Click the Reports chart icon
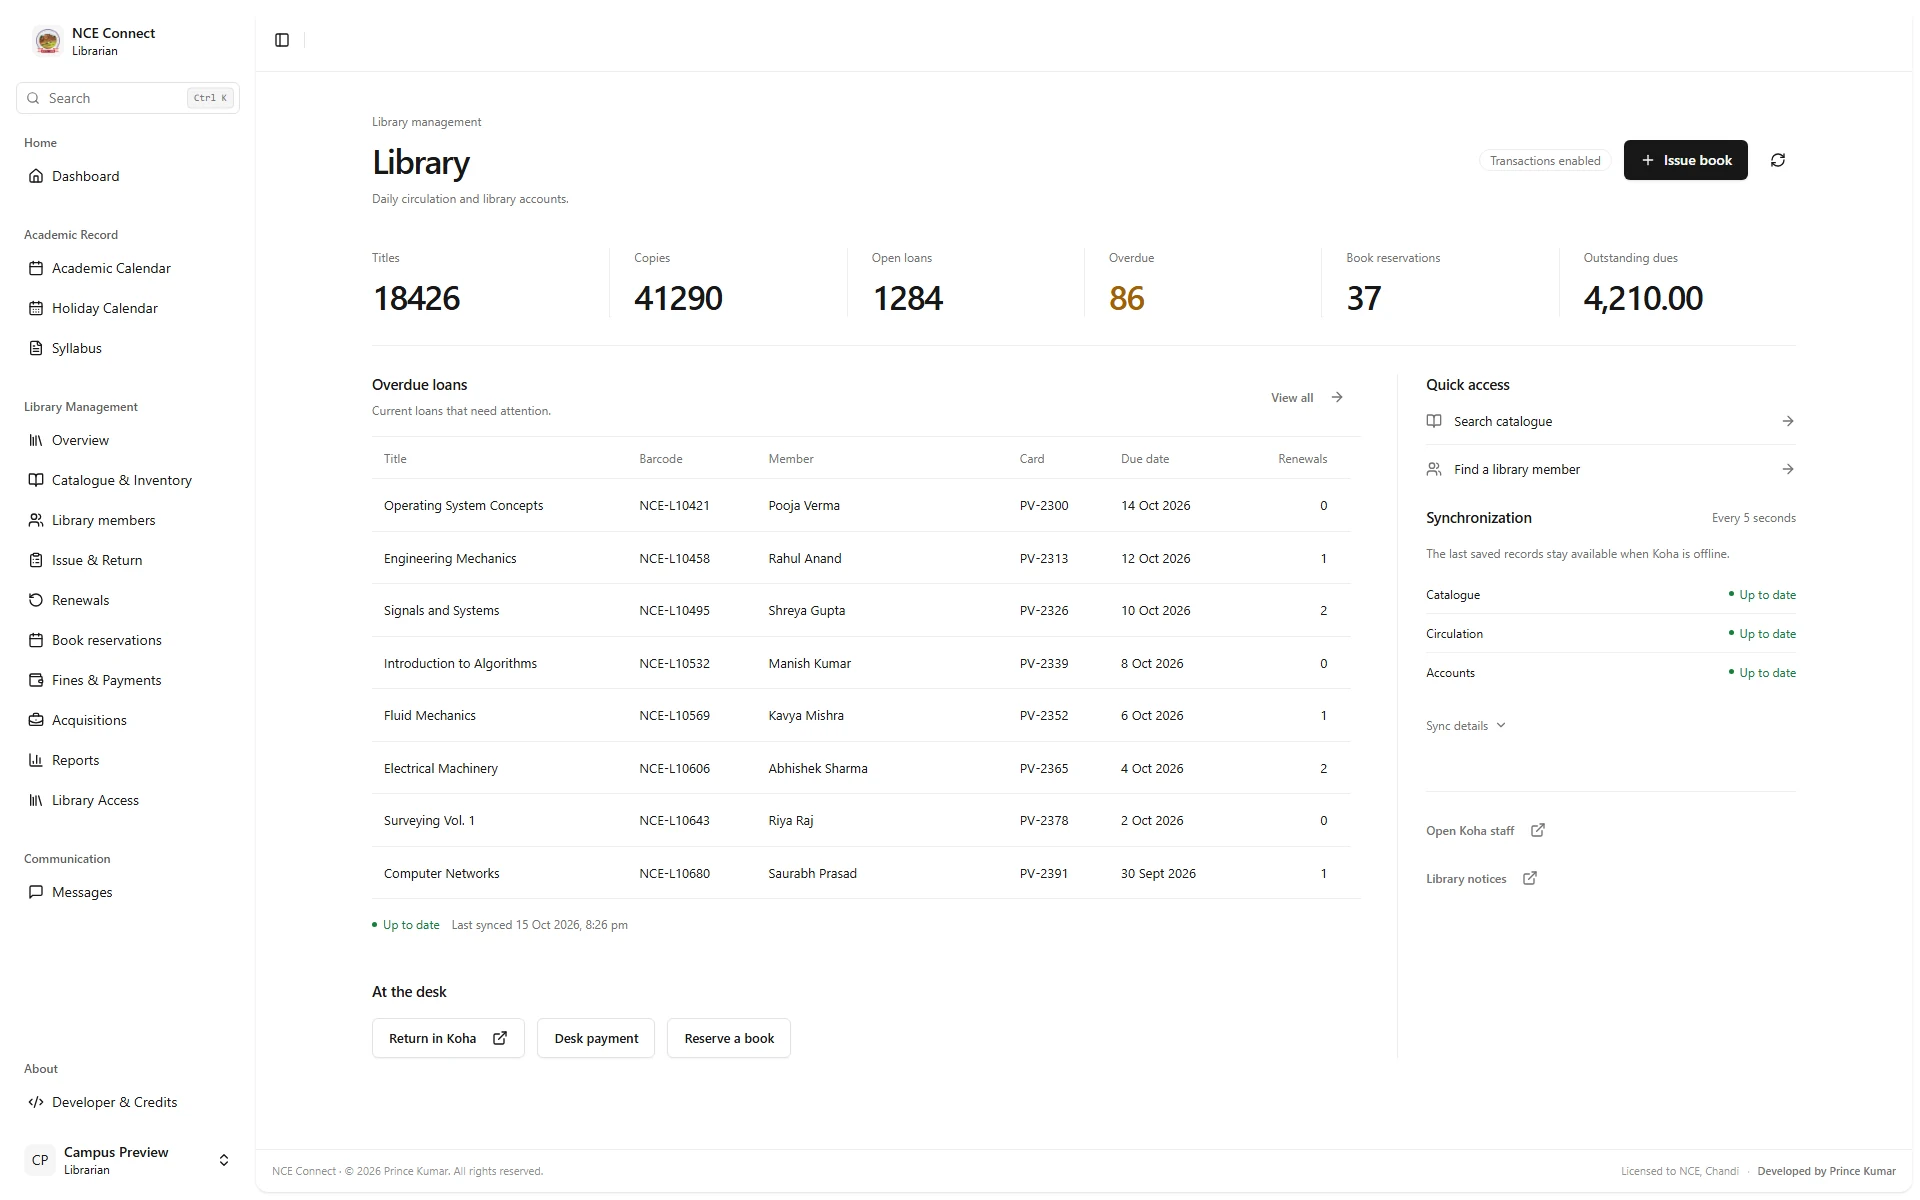The height and width of the screenshot is (1200, 1920). coord(36,760)
